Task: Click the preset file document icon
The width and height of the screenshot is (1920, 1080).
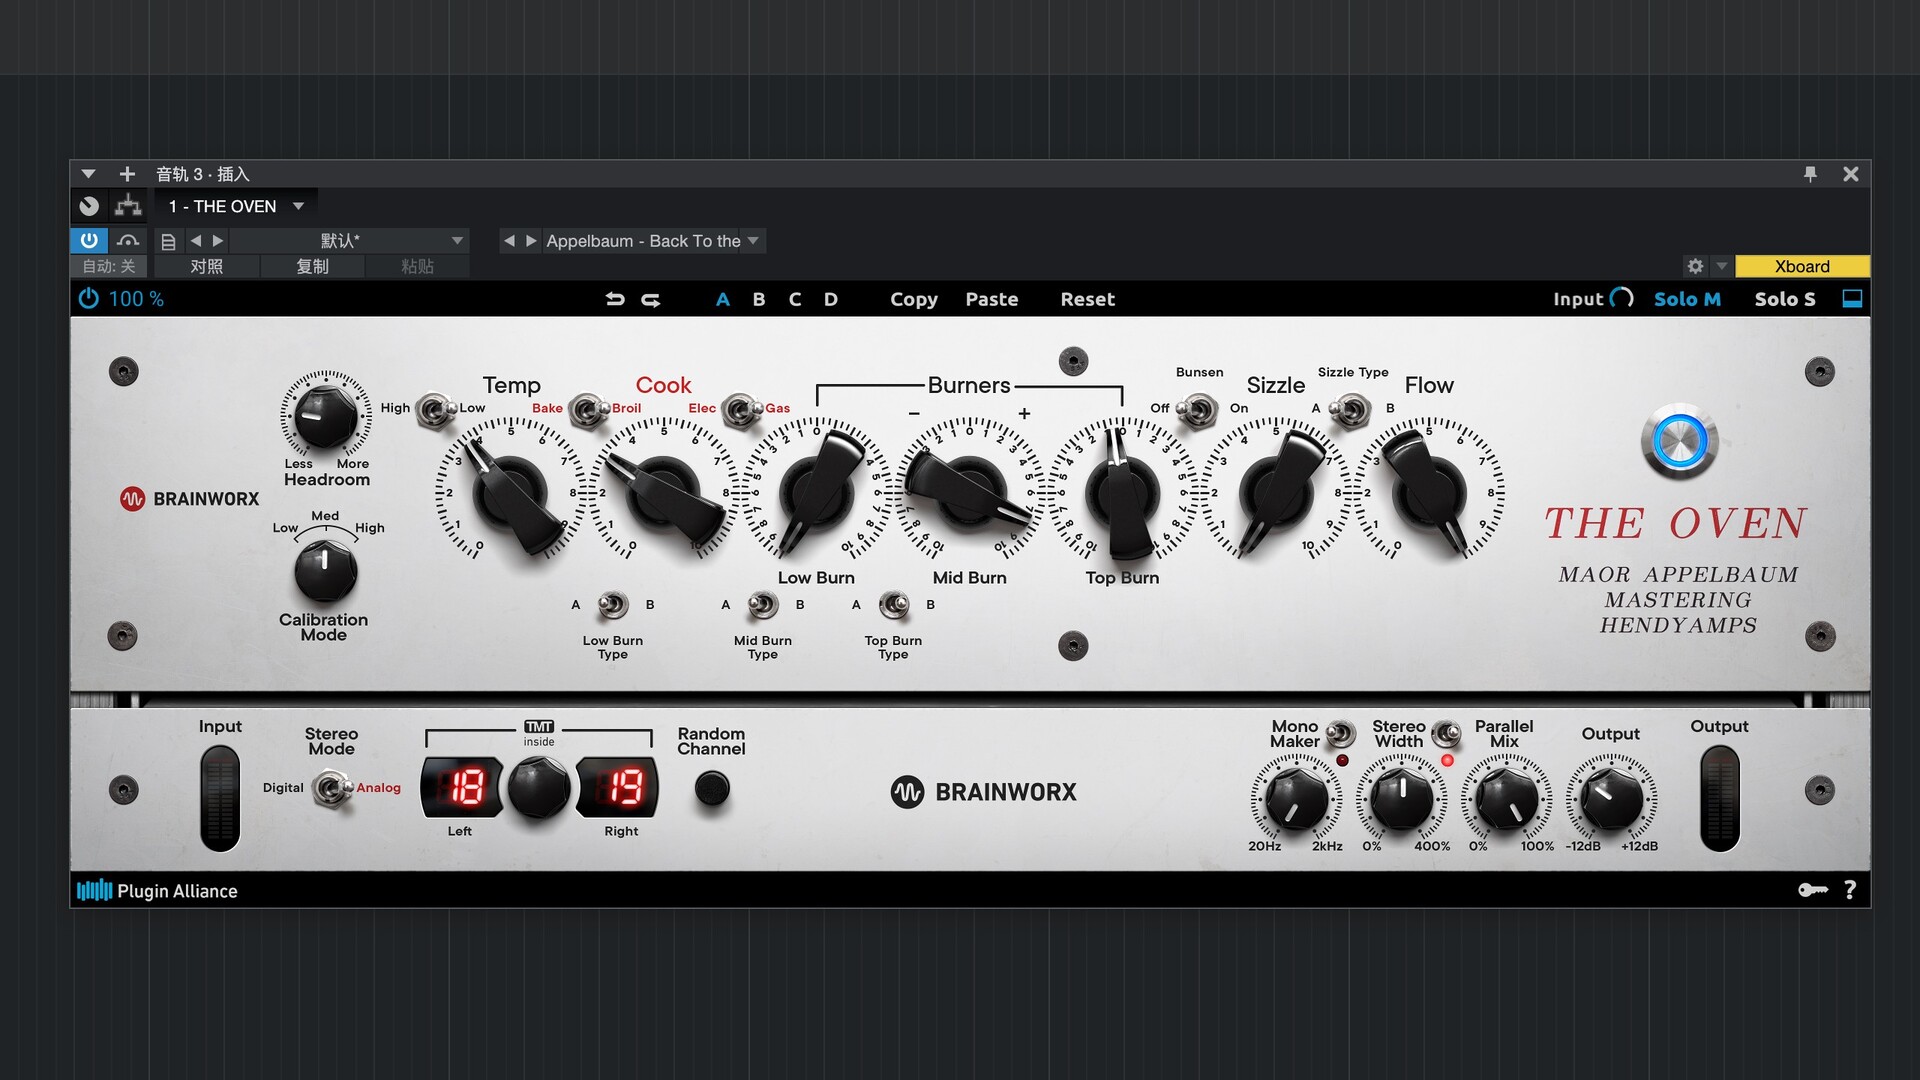Action: coord(168,241)
